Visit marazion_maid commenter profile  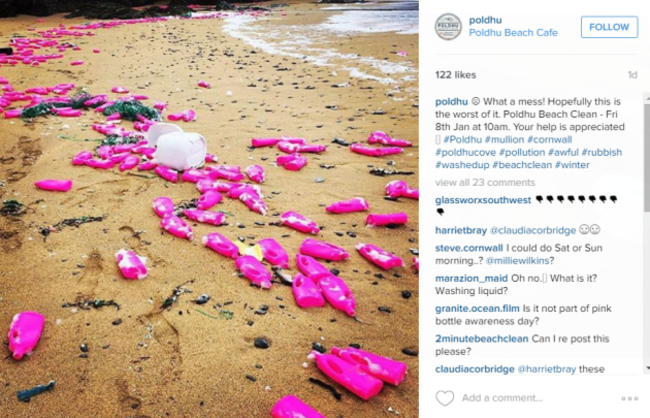pos(471,278)
